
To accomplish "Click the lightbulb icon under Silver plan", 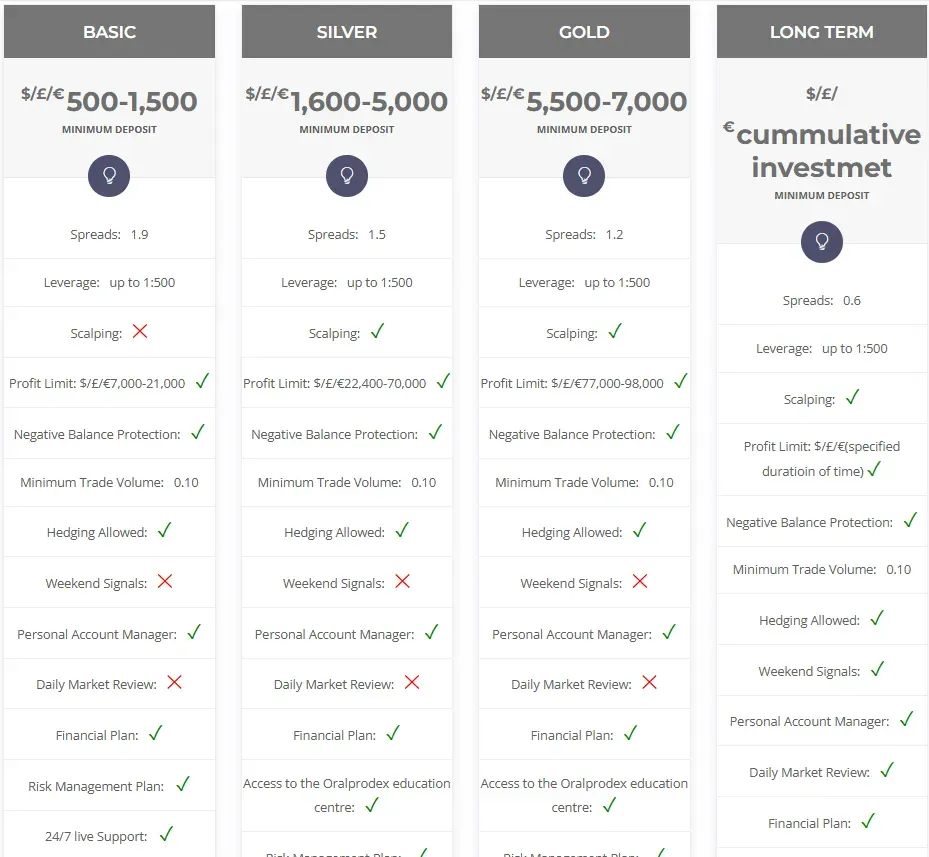I will [347, 175].
